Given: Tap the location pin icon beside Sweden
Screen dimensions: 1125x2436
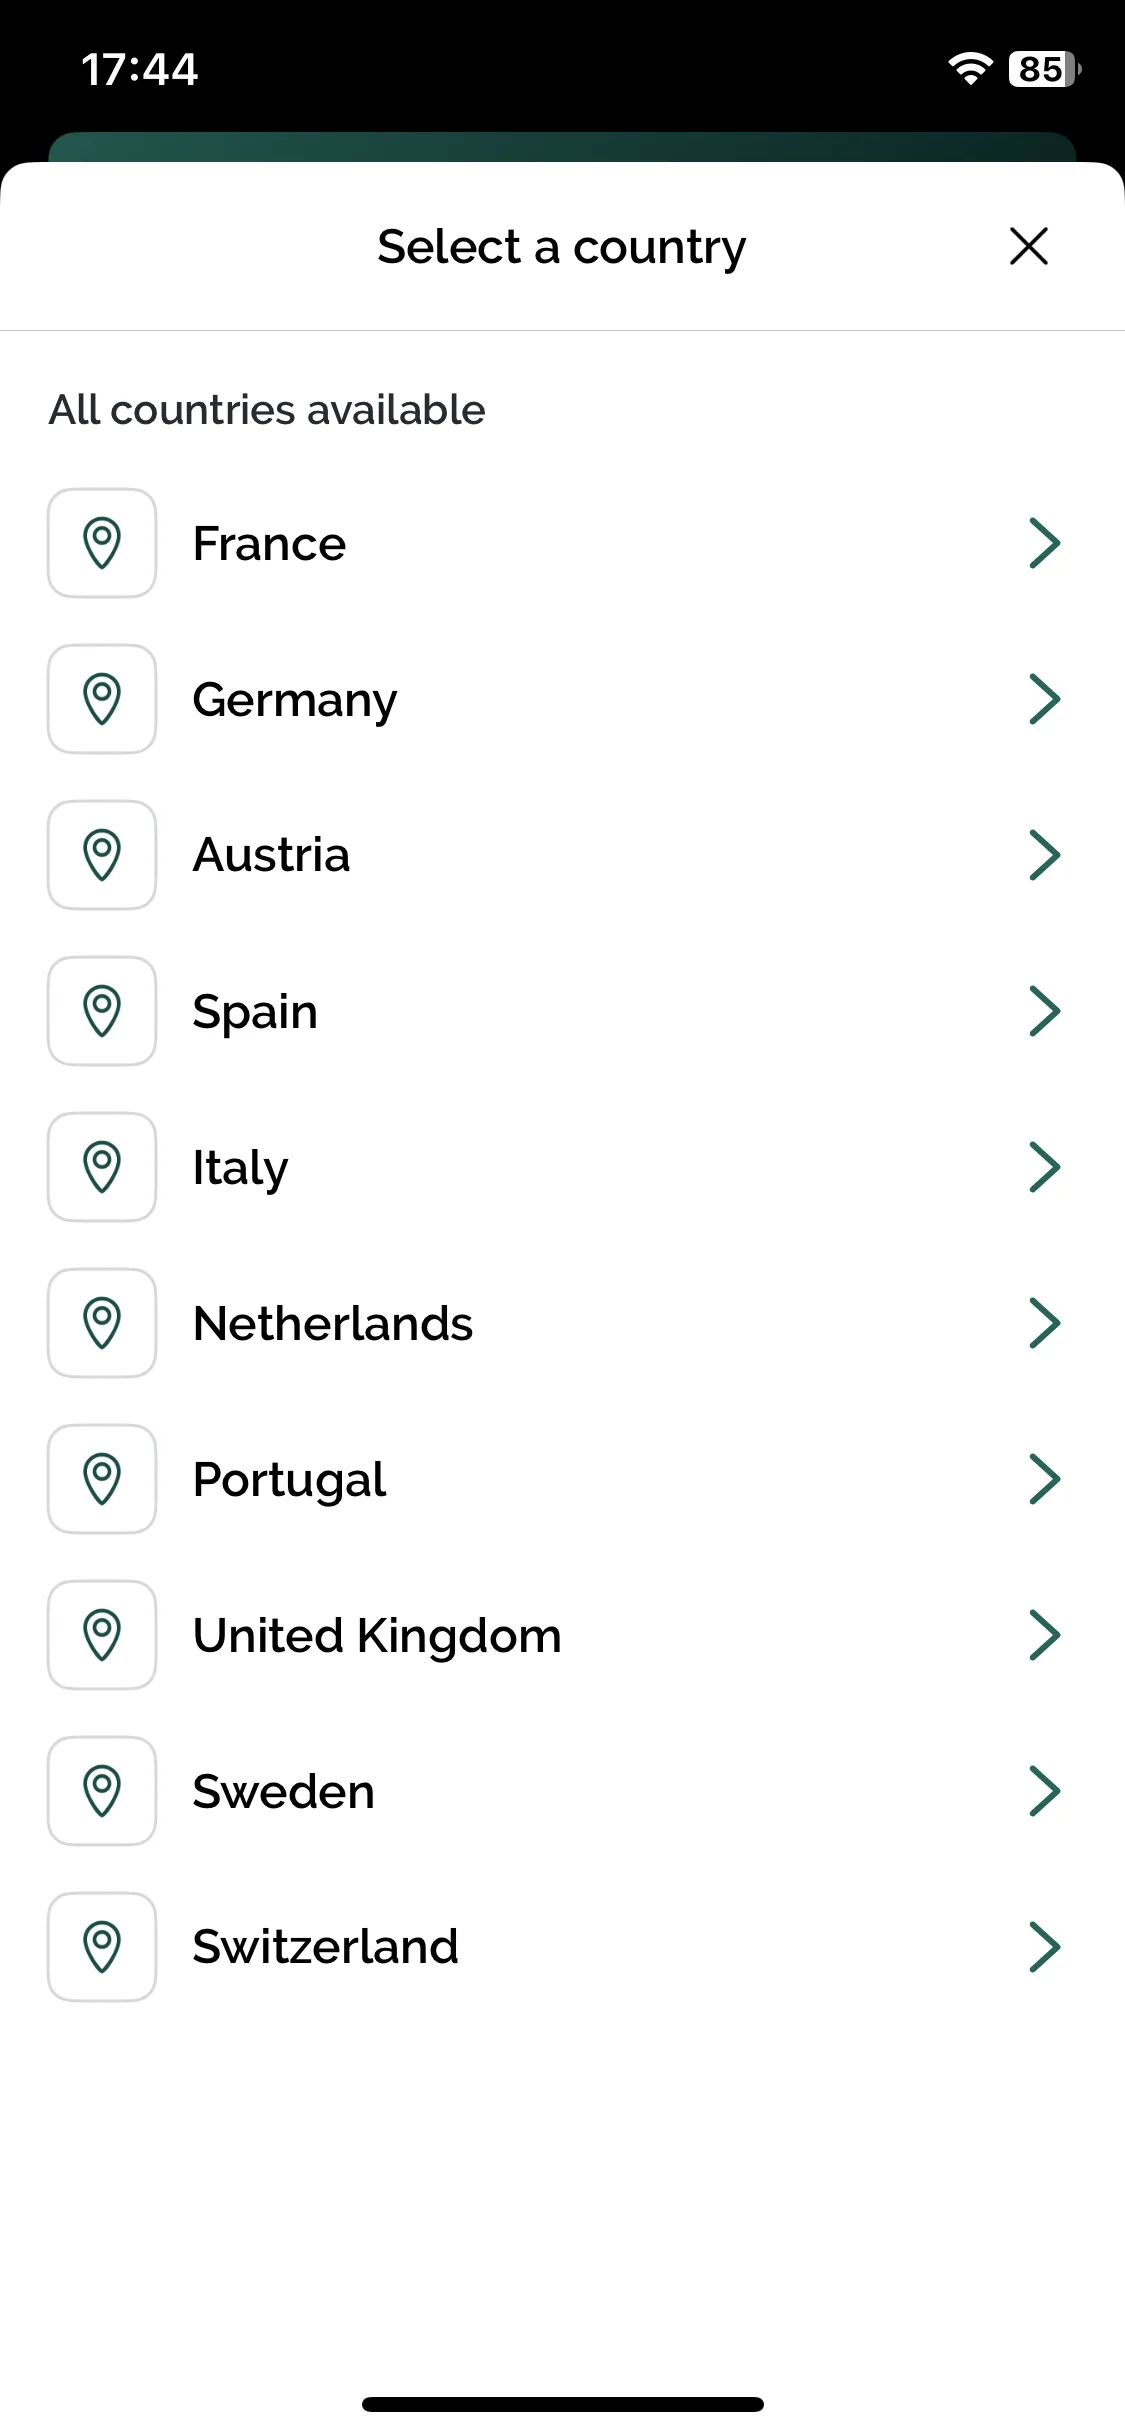Looking at the screenshot, I should point(102,1791).
